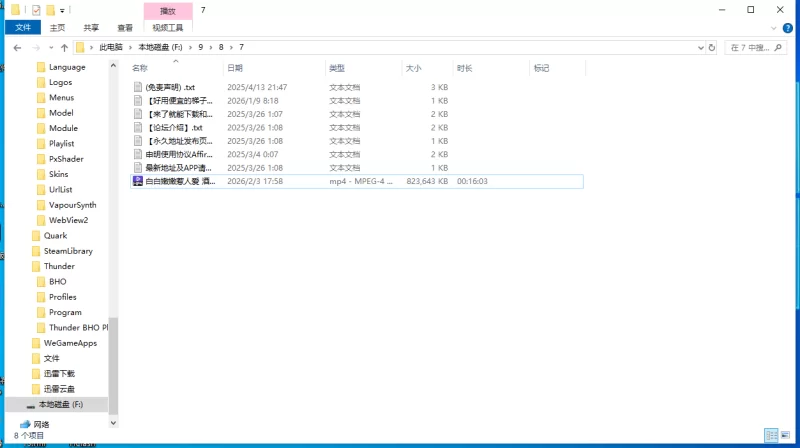Click the 823,643 KB size cell
The width and height of the screenshot is (800, 448).
pos(427,181)
